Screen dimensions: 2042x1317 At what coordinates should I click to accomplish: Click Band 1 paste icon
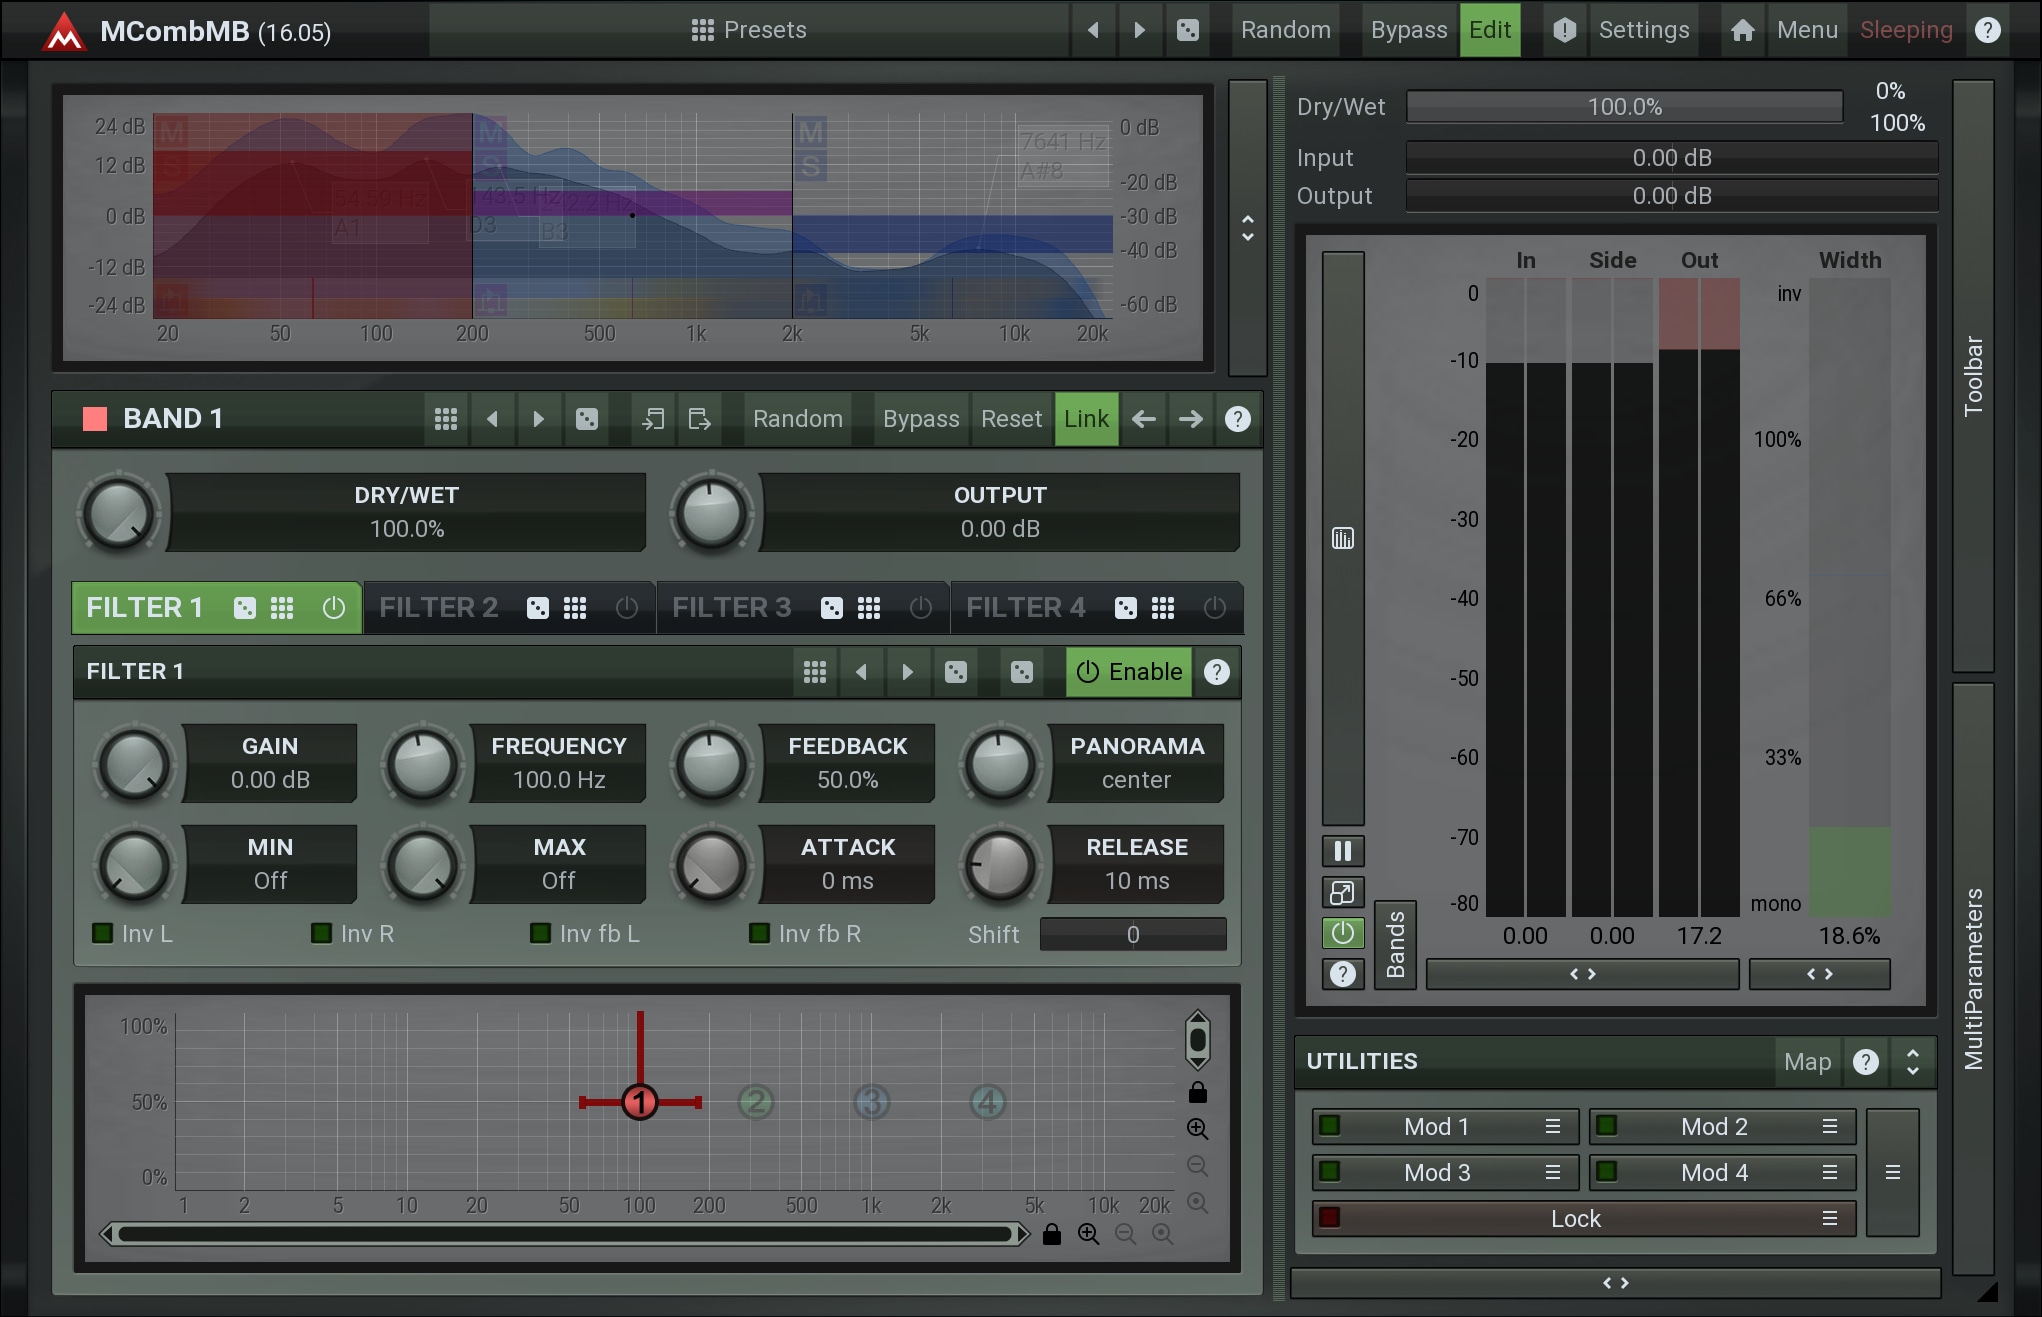[x=700, y=419]
